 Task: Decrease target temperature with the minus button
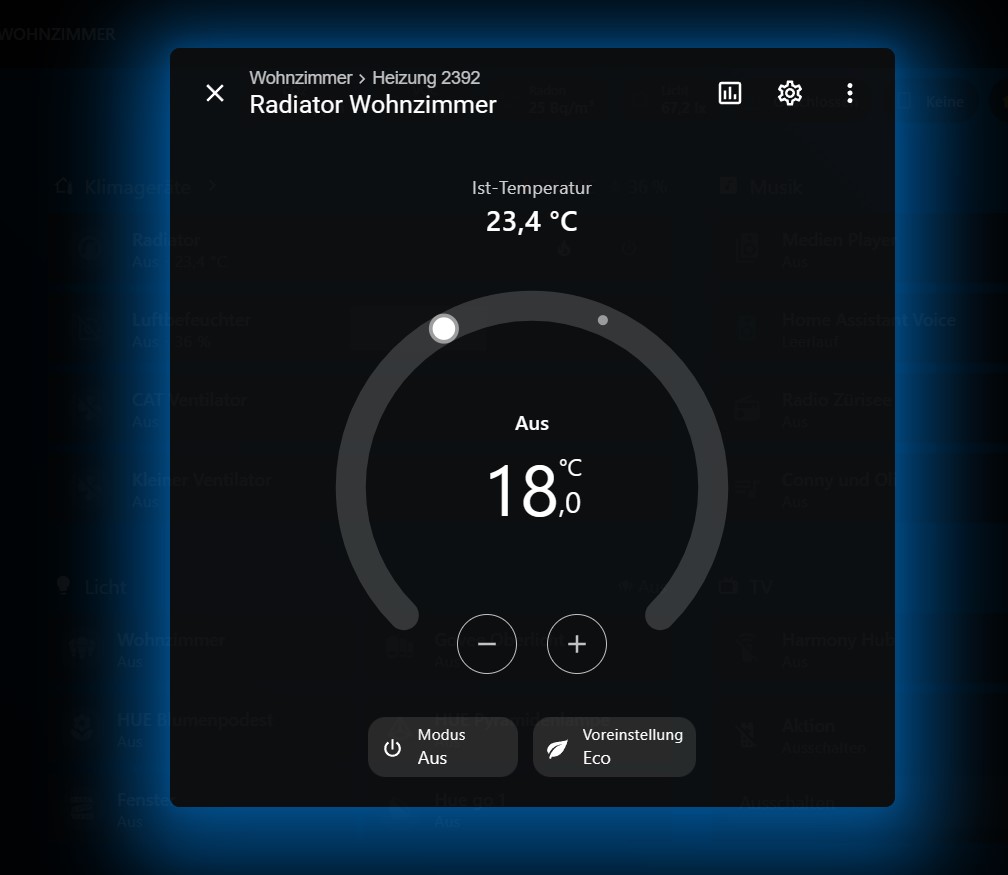487,644
